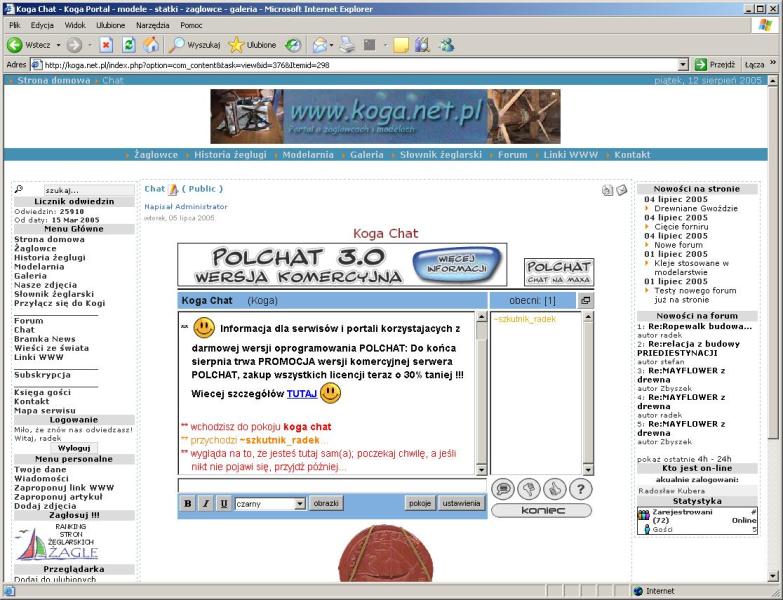Click the yellow note toolbar icon

(x=401, y=45)
